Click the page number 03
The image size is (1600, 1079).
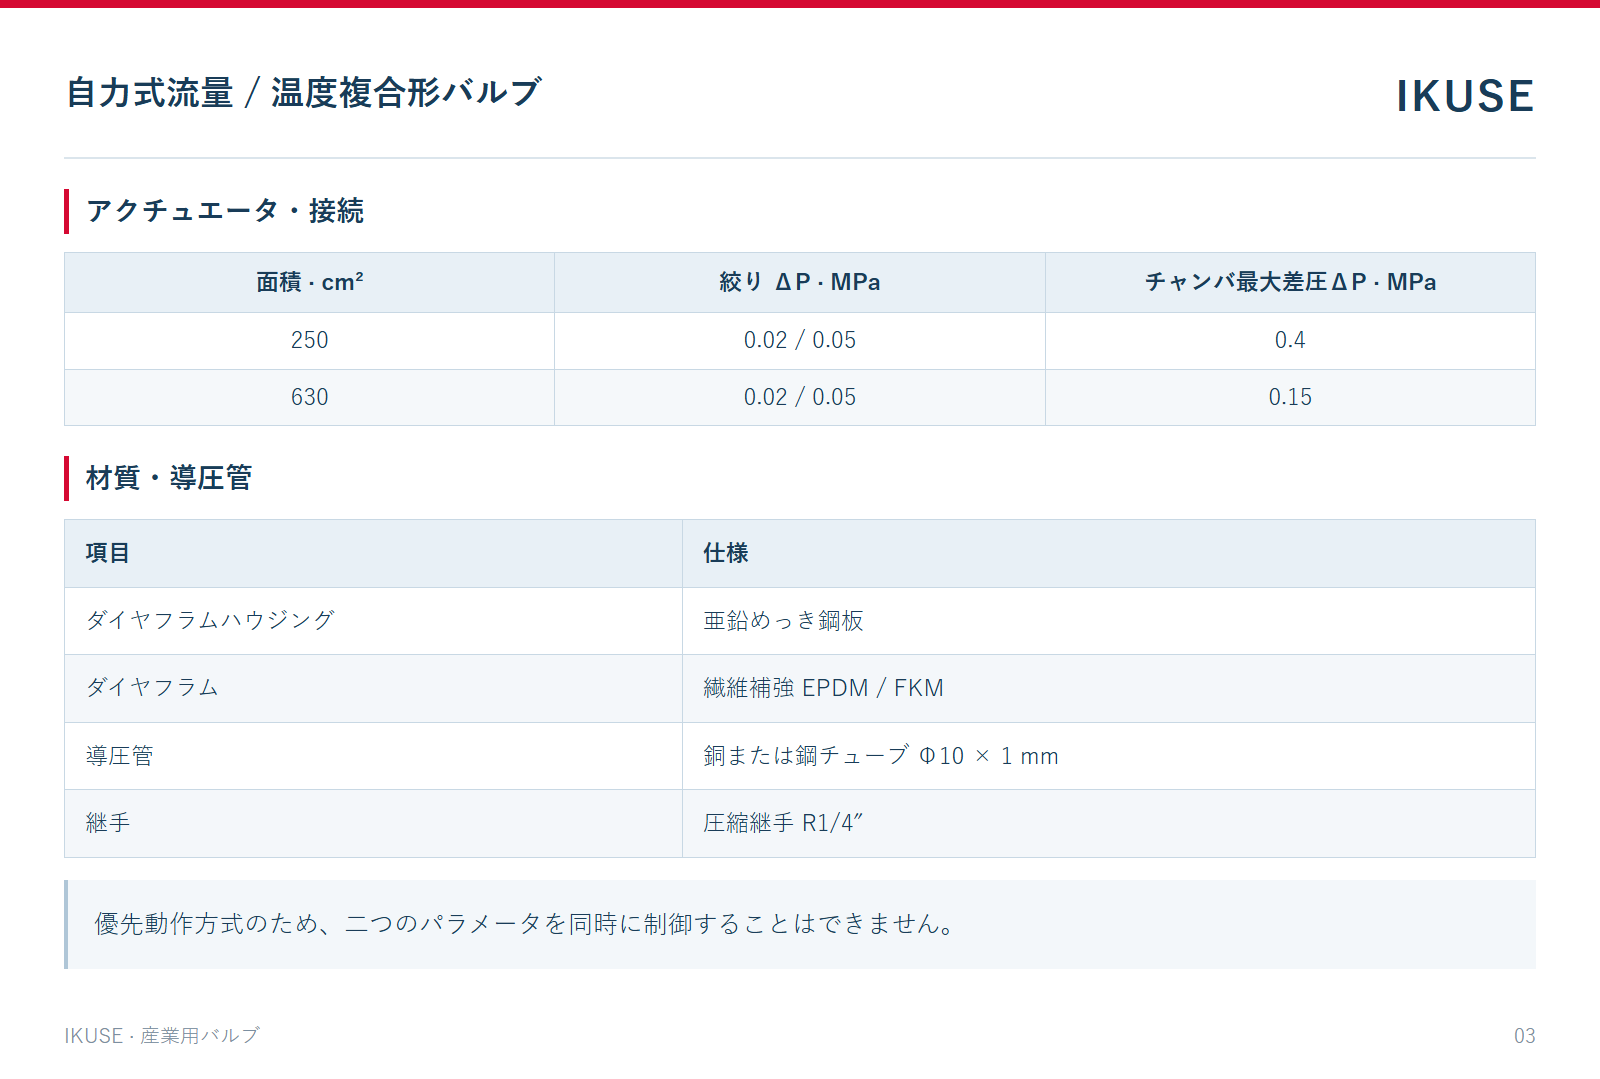click(1524, 1036)
